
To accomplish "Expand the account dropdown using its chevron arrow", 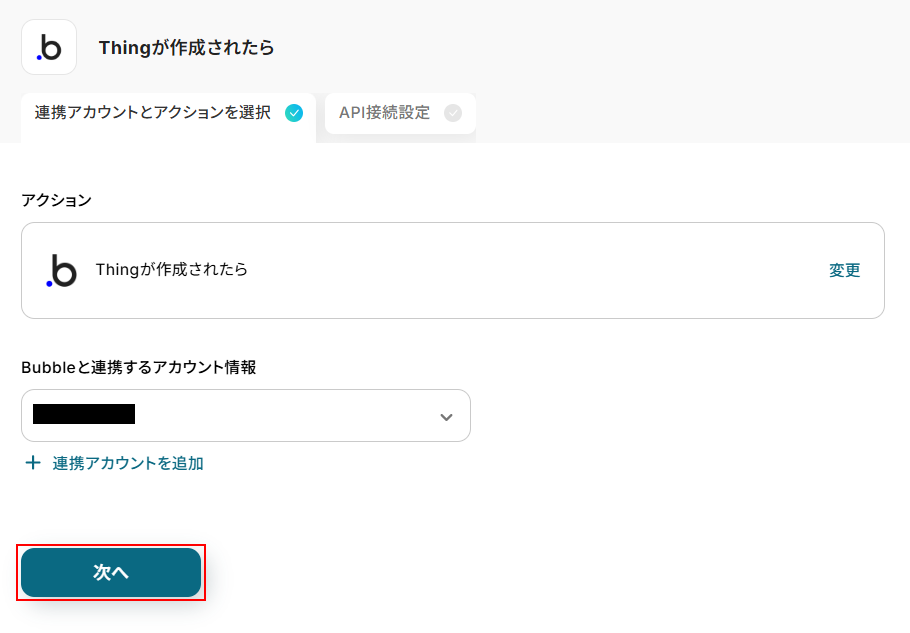I will (446, 416).
